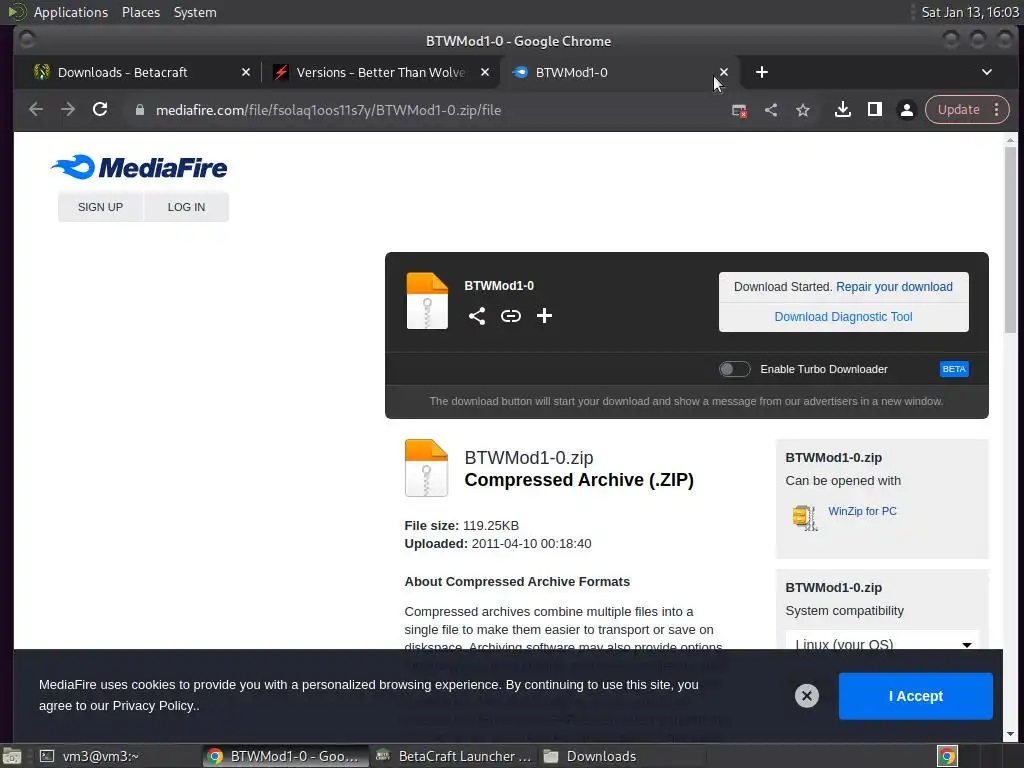Open Download Diagnostic Tool link
Image resolution: width=1024 pixels, height=768 pixels.
tap(843, 317)
